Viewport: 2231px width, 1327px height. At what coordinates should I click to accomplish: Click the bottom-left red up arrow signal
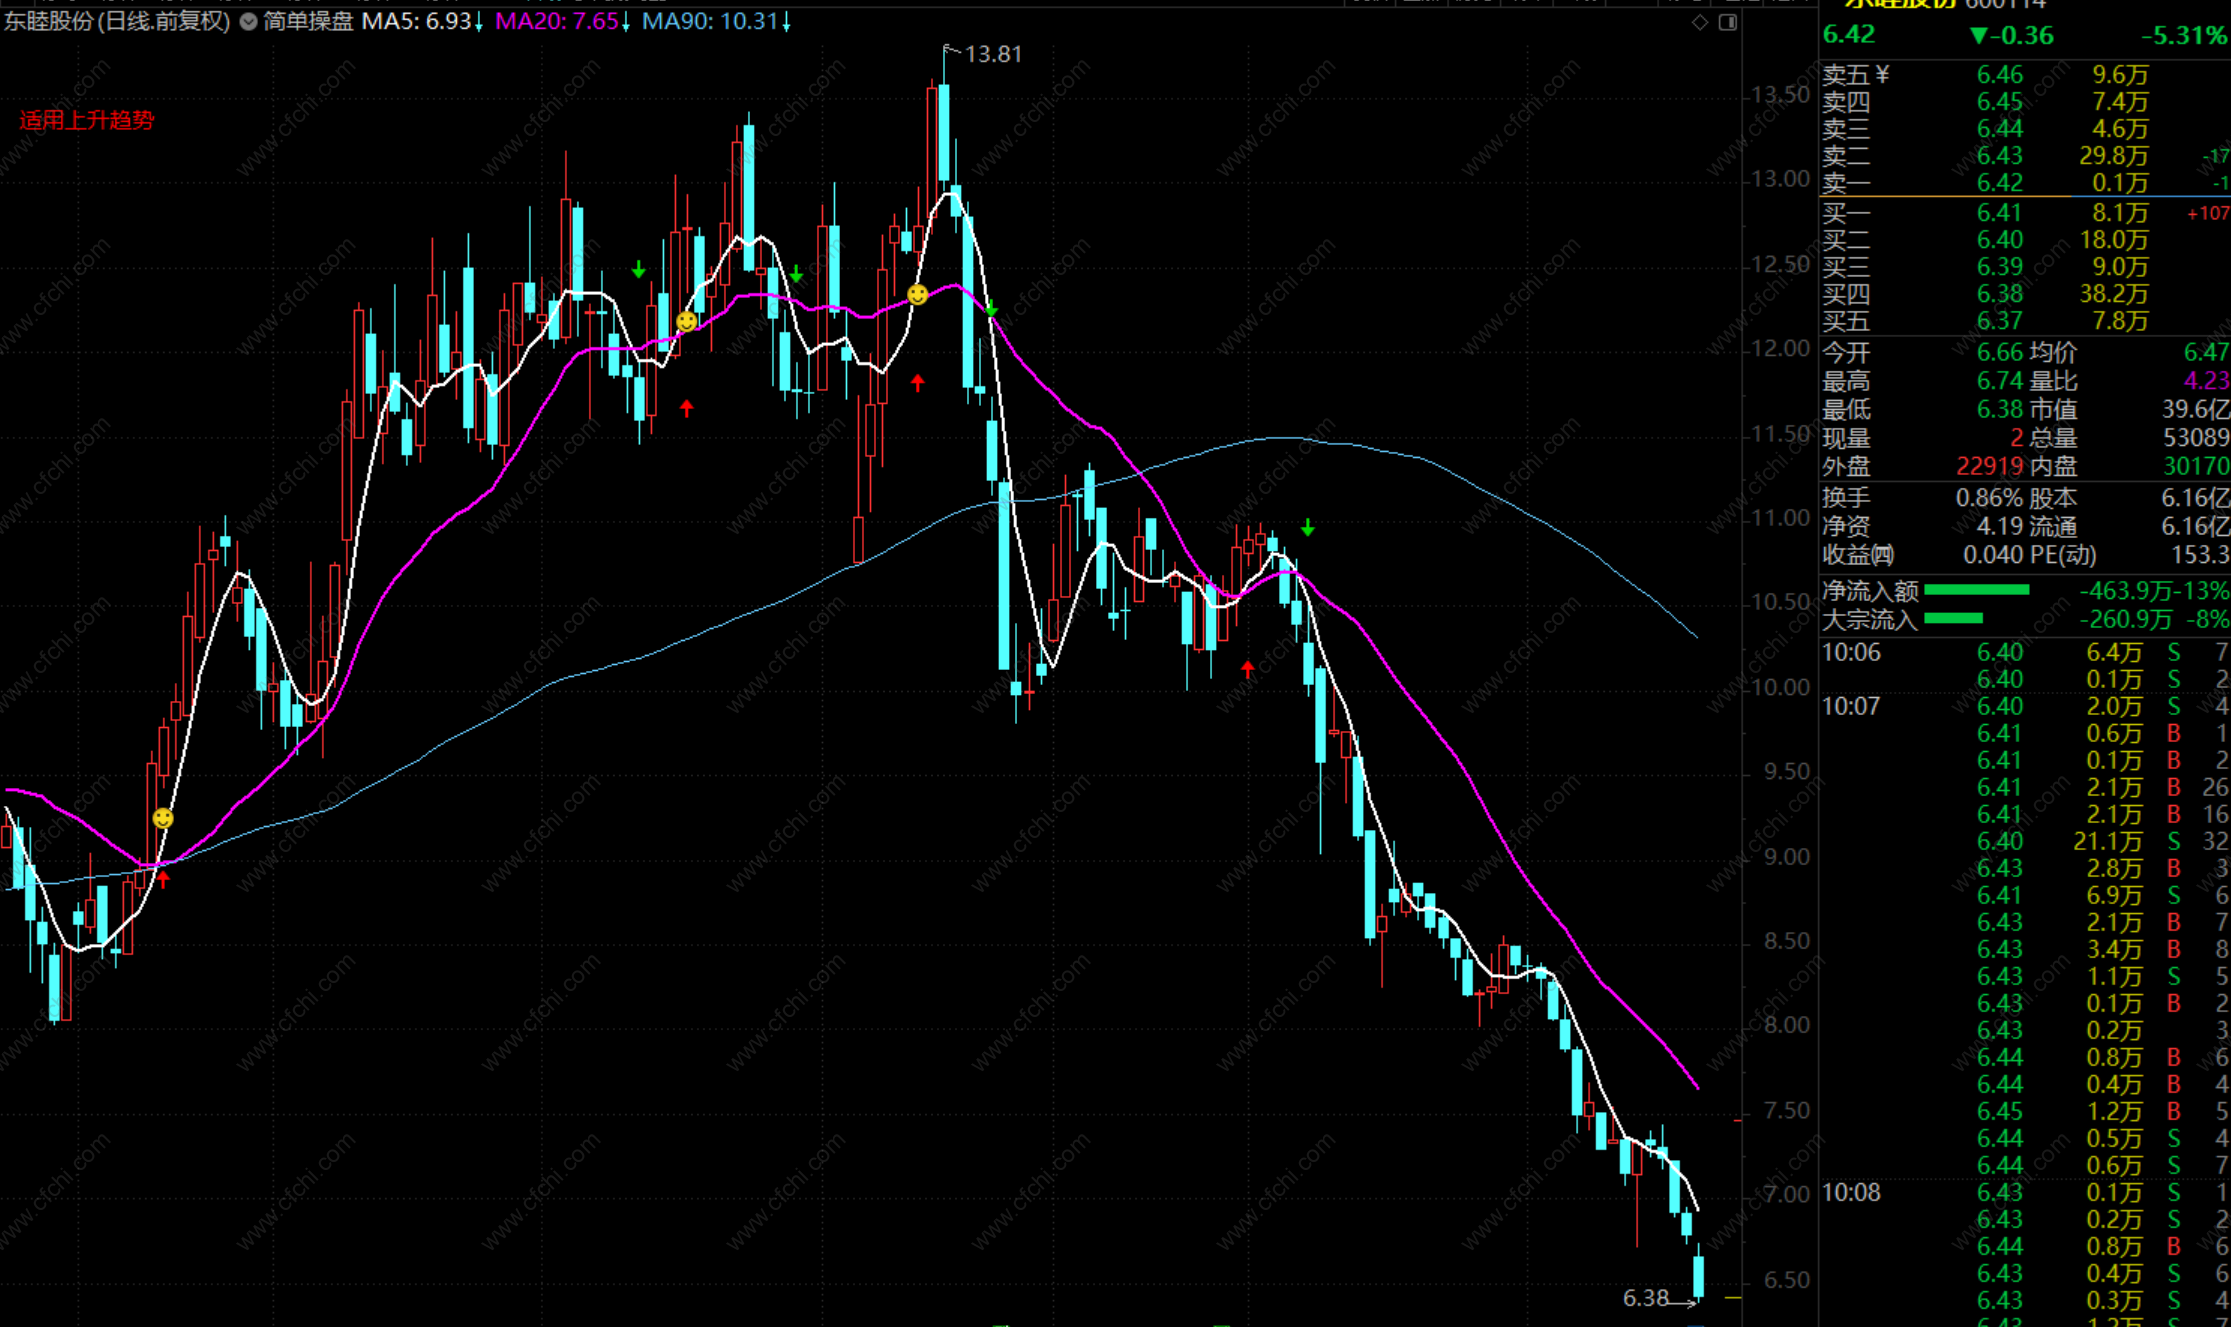tap(163, 879)
